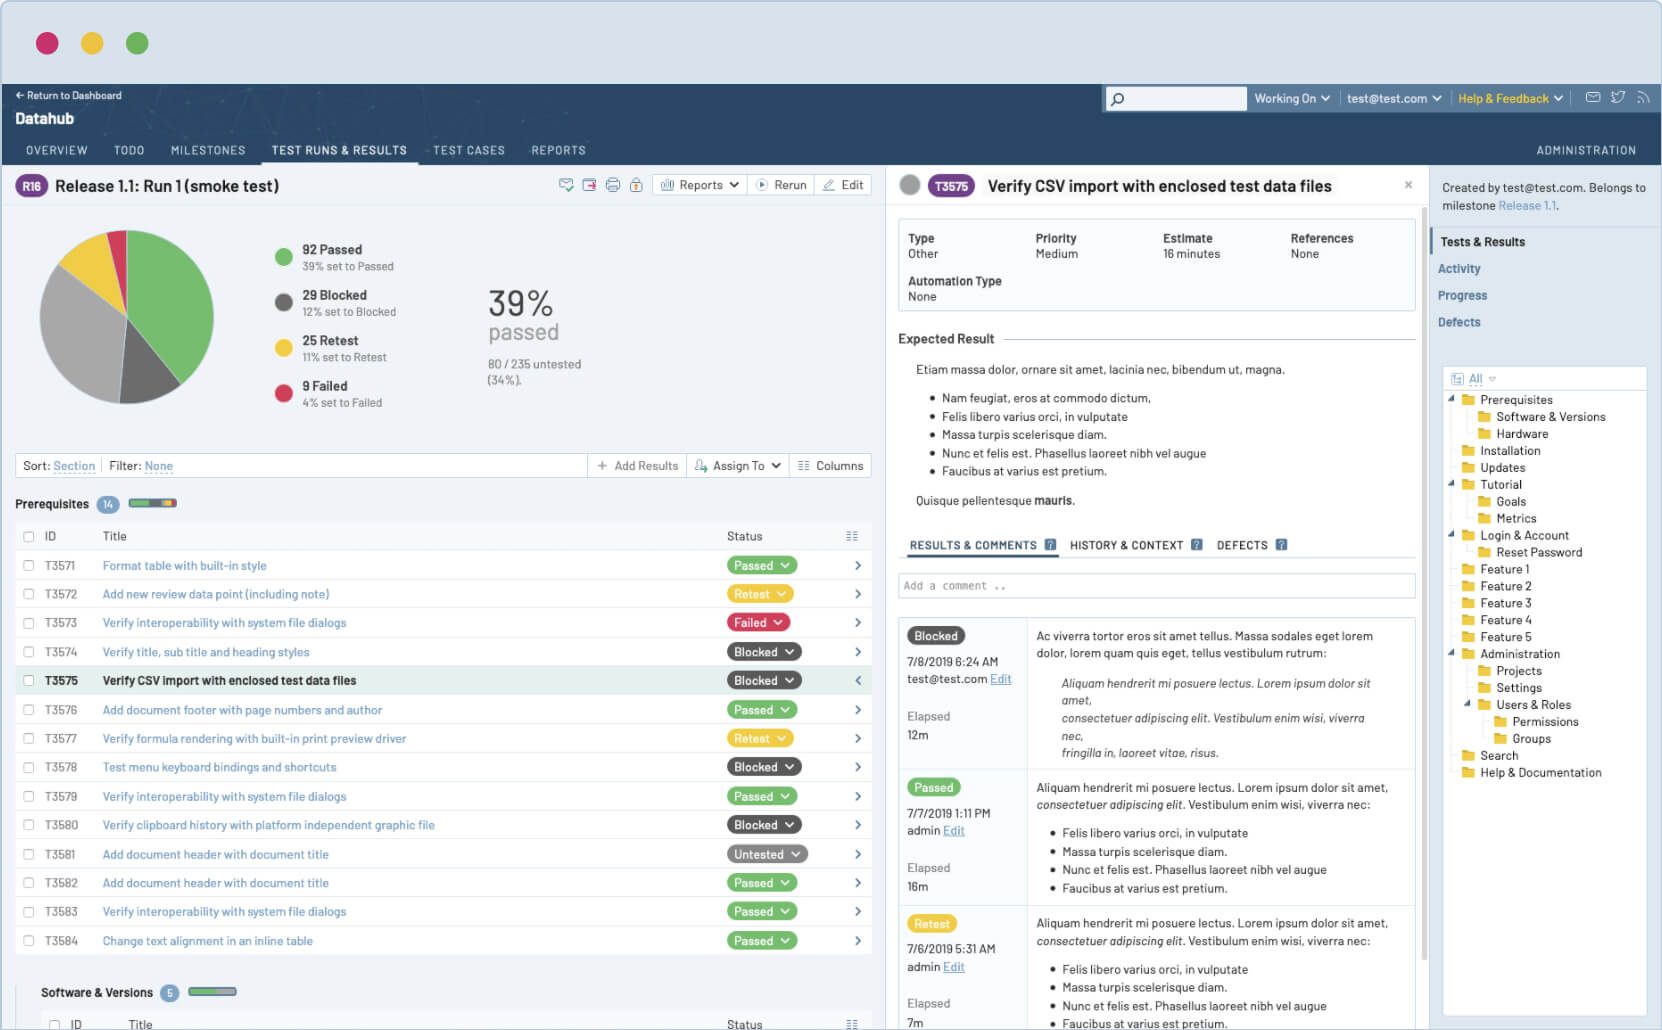Expand the Assign To dropdown
Viewport: 1662px width, 1030px height.
(738, 466)
